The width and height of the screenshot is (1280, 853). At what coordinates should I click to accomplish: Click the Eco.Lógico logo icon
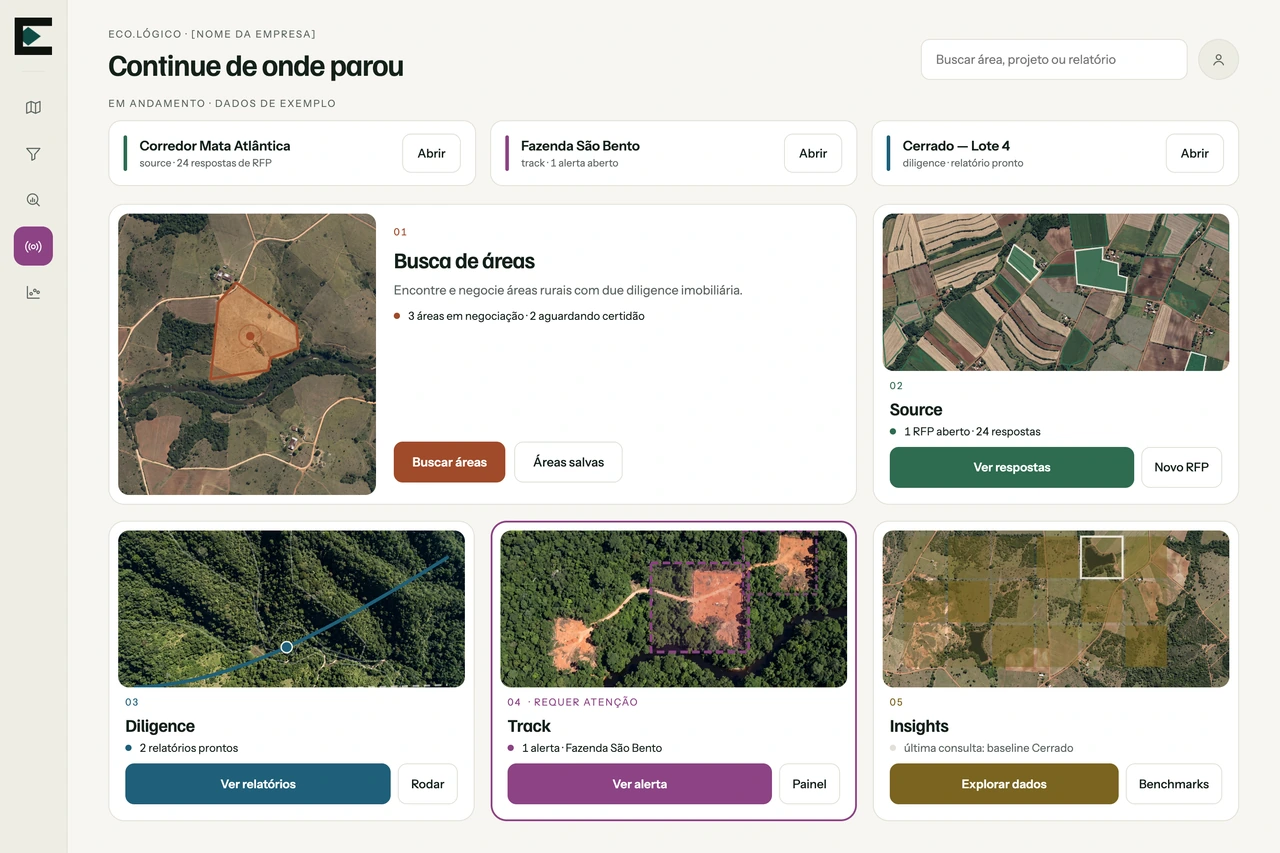[33, 36]
